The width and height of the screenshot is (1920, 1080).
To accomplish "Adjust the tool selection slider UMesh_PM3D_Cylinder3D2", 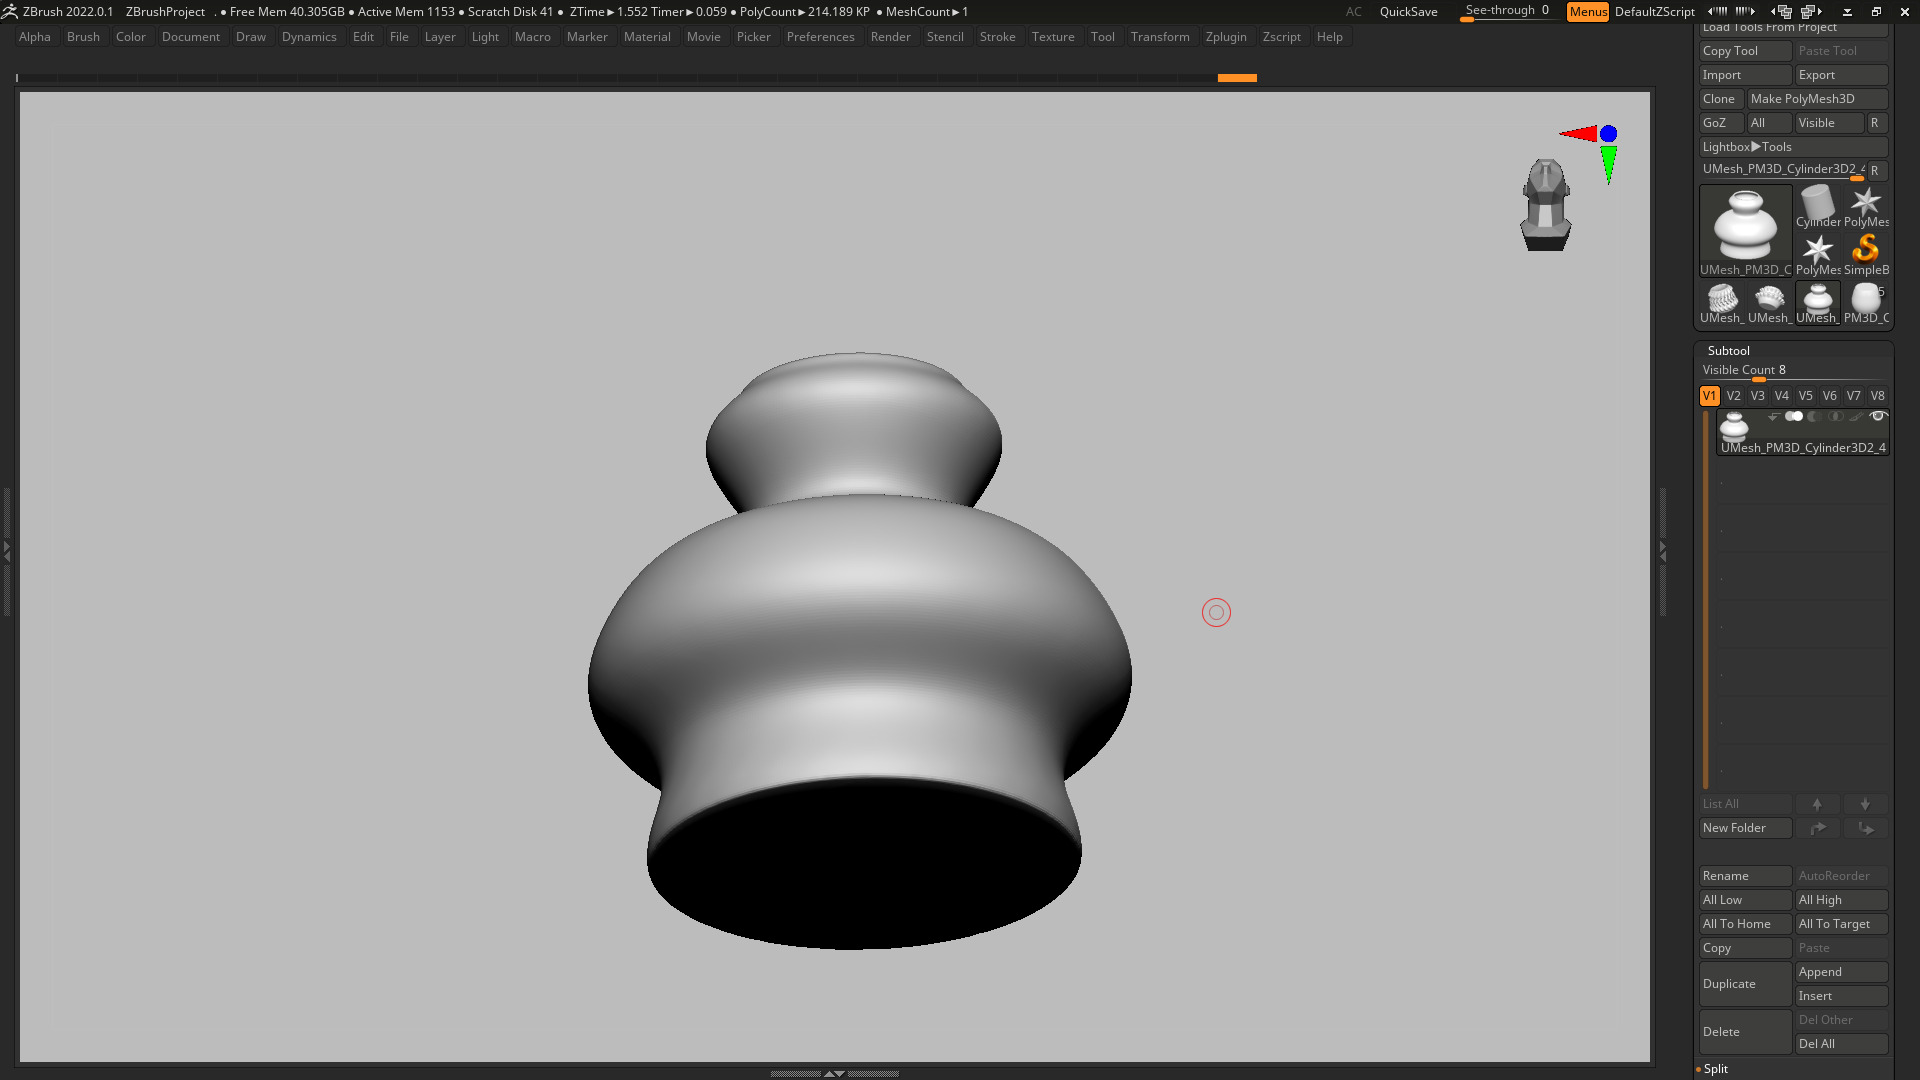I will [1782, 170].
